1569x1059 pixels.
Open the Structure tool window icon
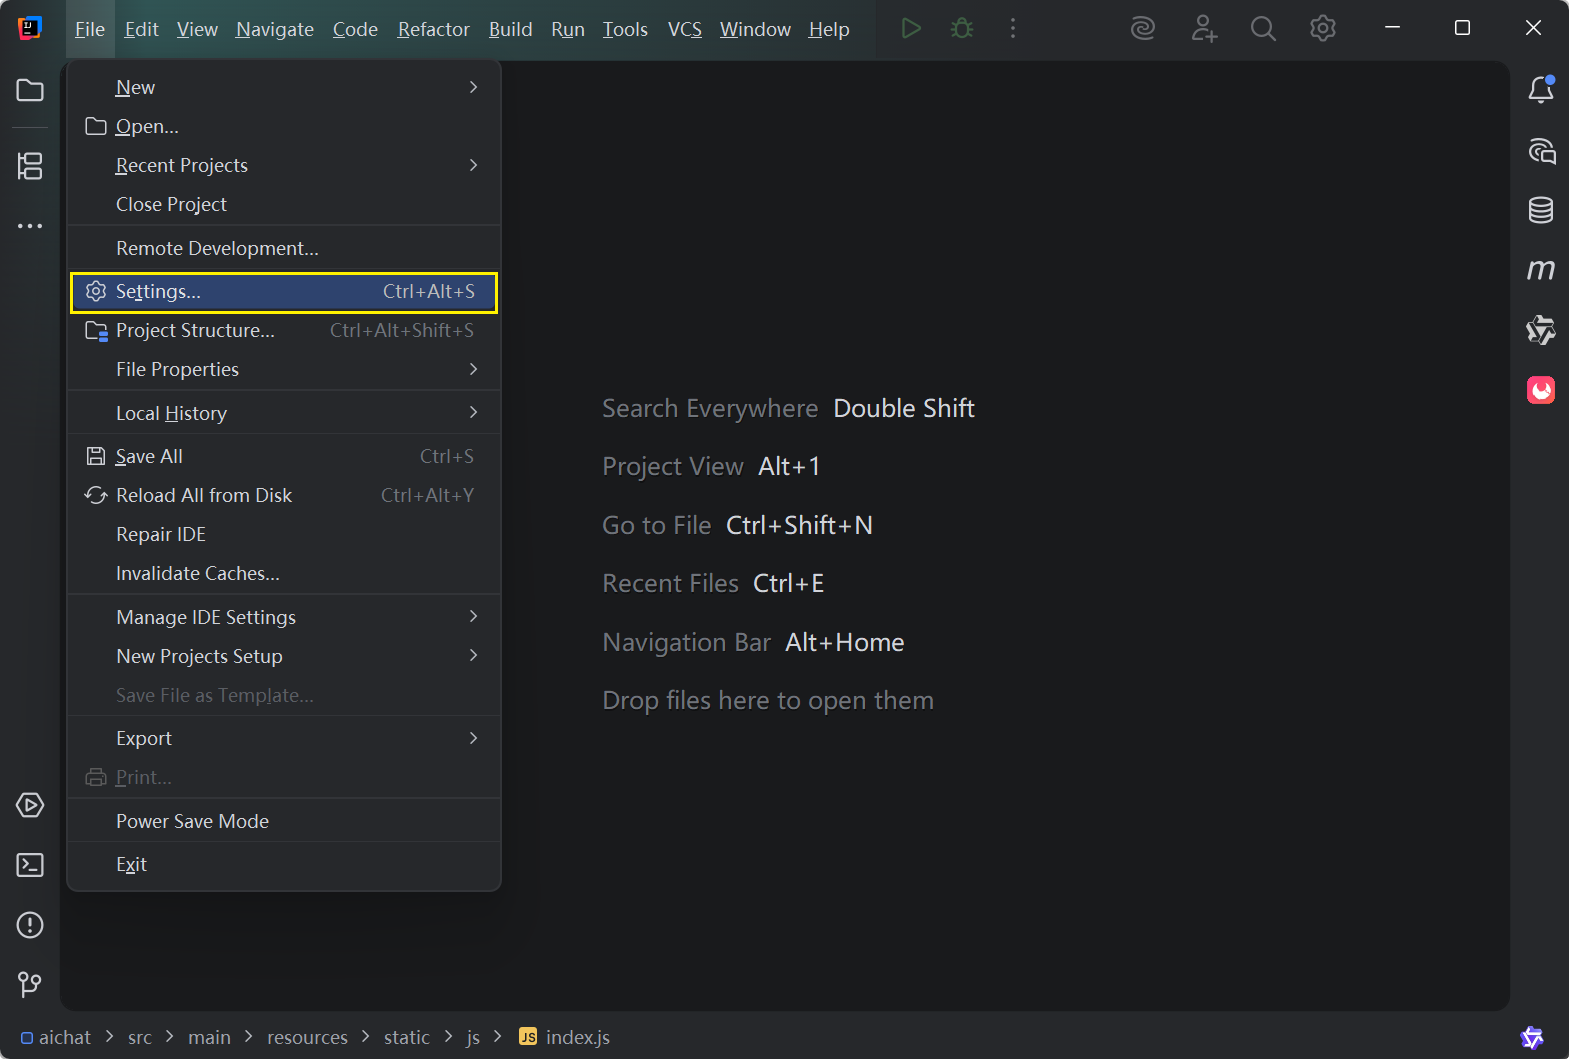tap(30, 166)
